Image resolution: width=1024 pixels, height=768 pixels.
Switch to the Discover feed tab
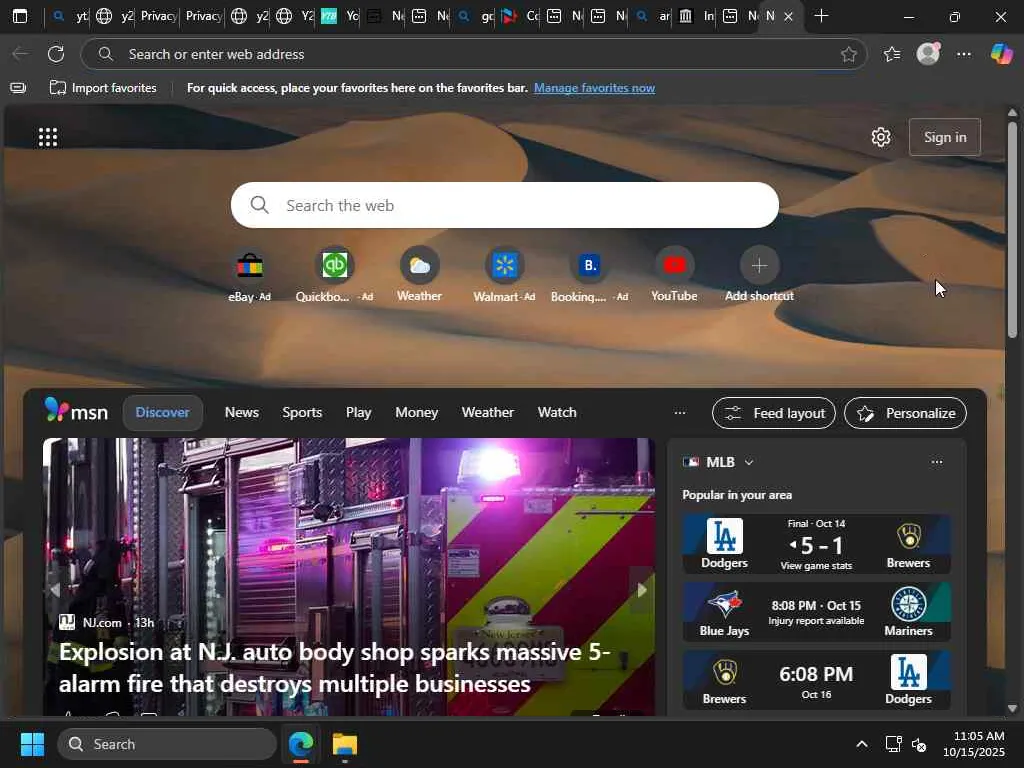[x=163, y=413]
